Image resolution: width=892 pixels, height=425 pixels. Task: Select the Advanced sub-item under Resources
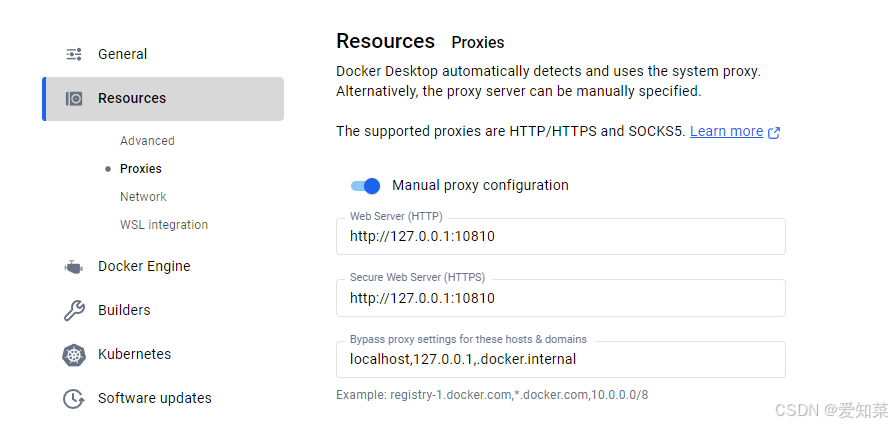coord(147,141)
